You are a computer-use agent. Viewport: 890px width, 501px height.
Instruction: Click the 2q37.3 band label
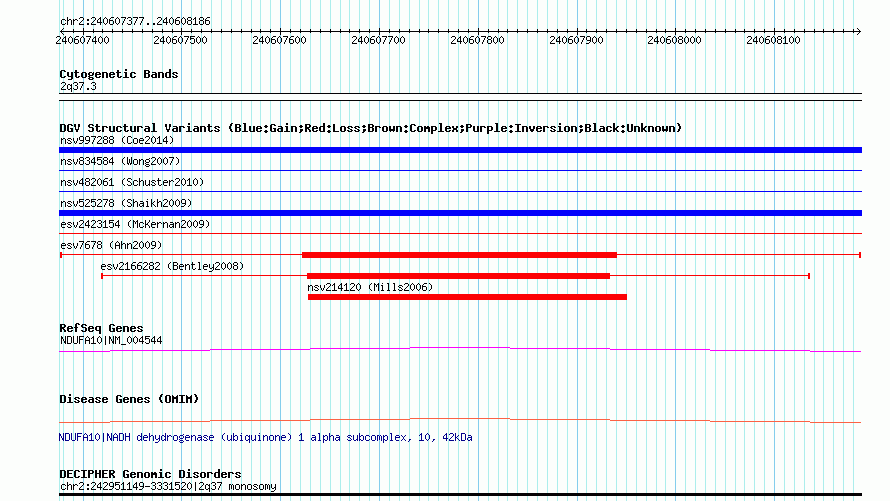point(78,86)
